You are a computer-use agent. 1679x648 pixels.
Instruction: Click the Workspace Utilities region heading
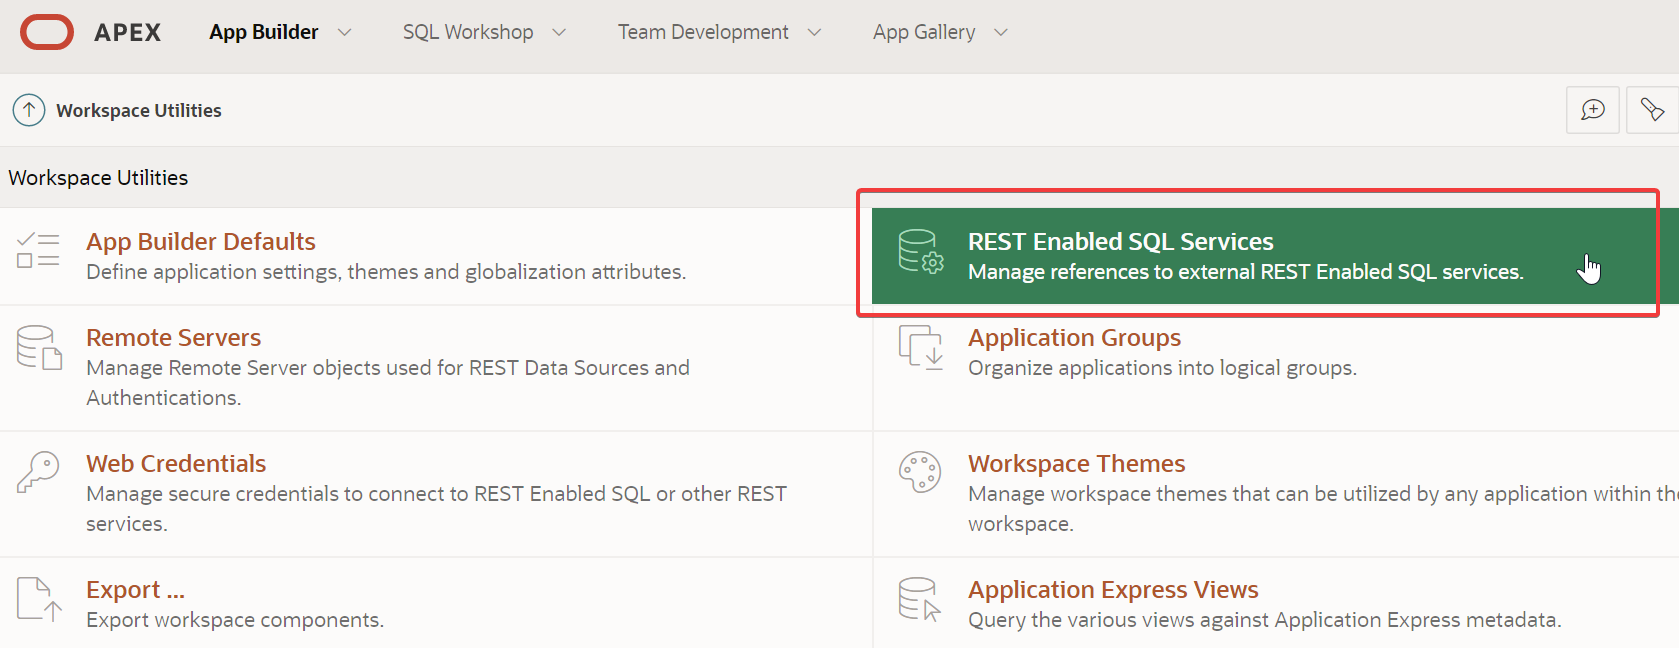98,177
